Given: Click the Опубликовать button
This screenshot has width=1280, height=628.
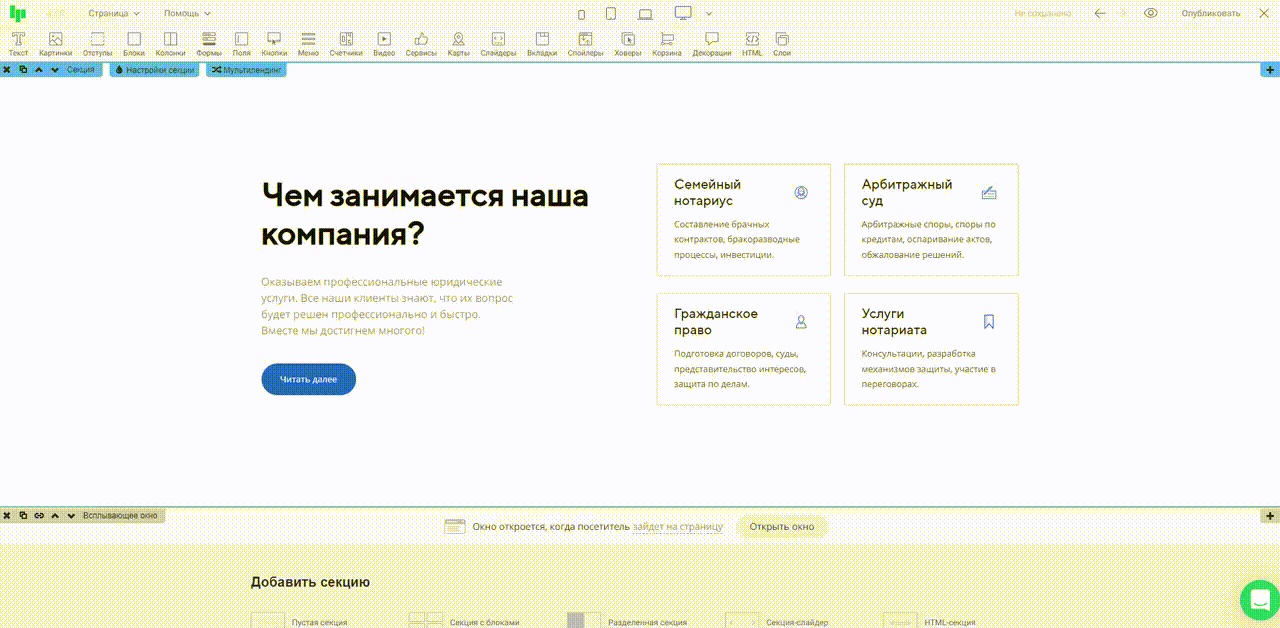Looking at the screenshot, I should point(1210,14).
